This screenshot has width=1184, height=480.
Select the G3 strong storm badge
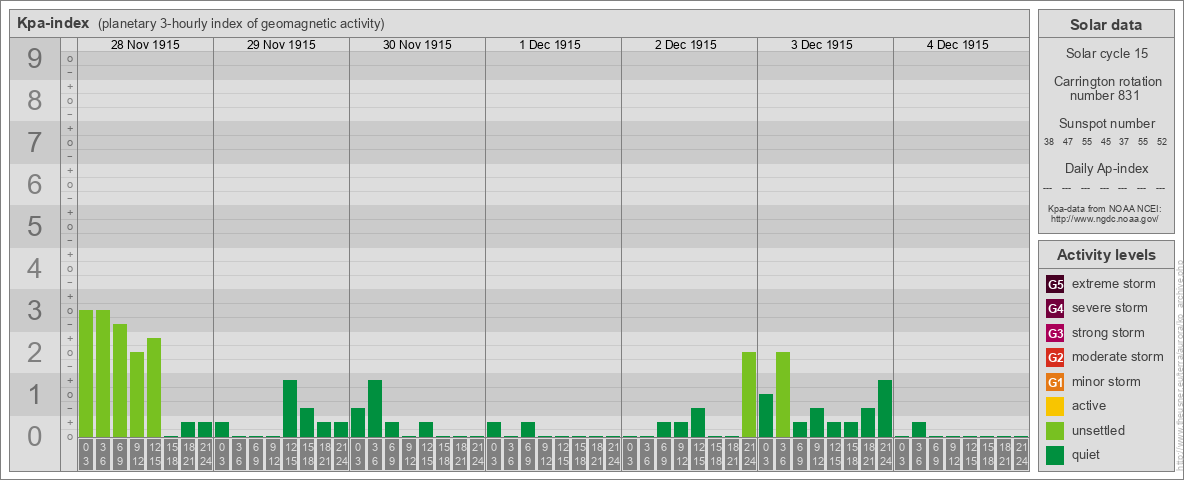pyautogui.click(x=1055, y=333)
